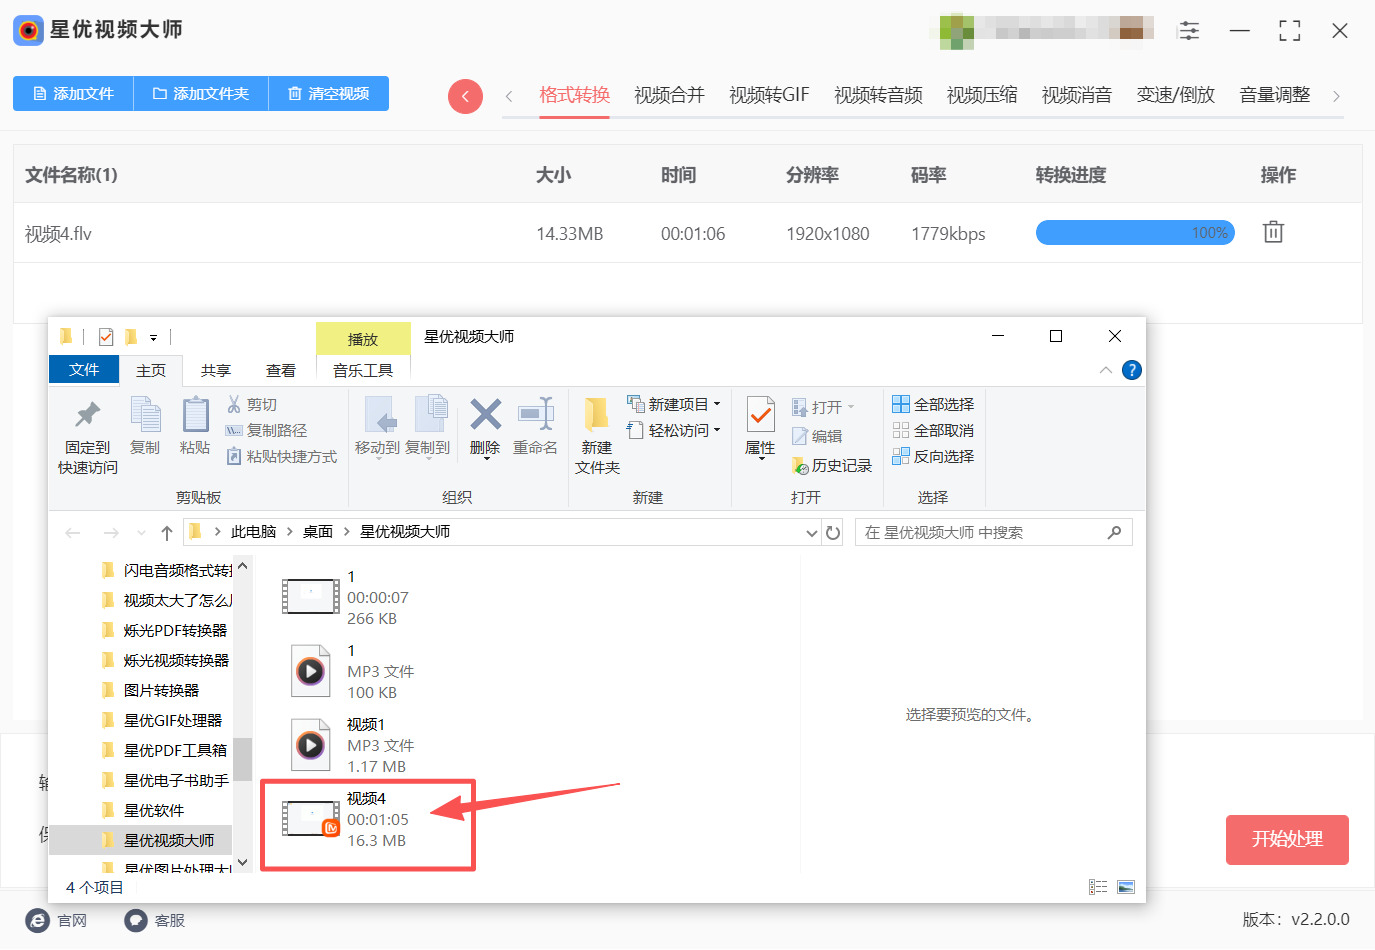The height and width of the screenshot is (950, 1375).
Task: Click the 删除 red X icon
Action: click(x=485, y=414)
